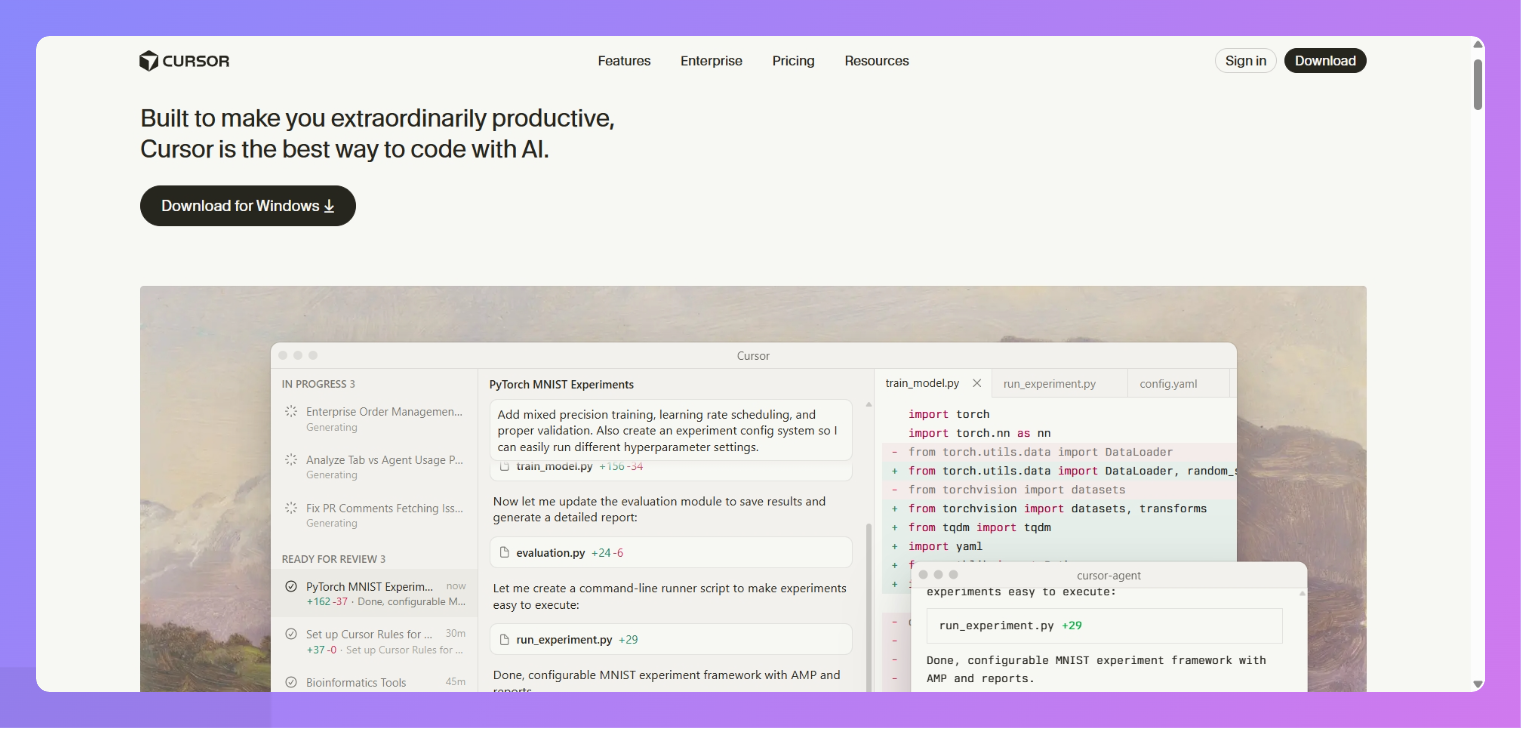Viewport: 1522px width, 729px height.
Task: Open the Resources menu
Action: point(877,61)
